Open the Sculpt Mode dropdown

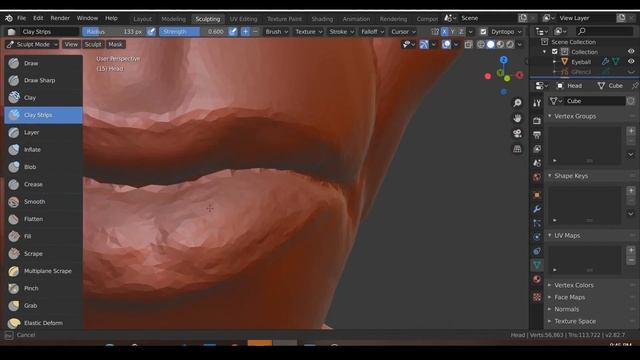click(32, 44)
